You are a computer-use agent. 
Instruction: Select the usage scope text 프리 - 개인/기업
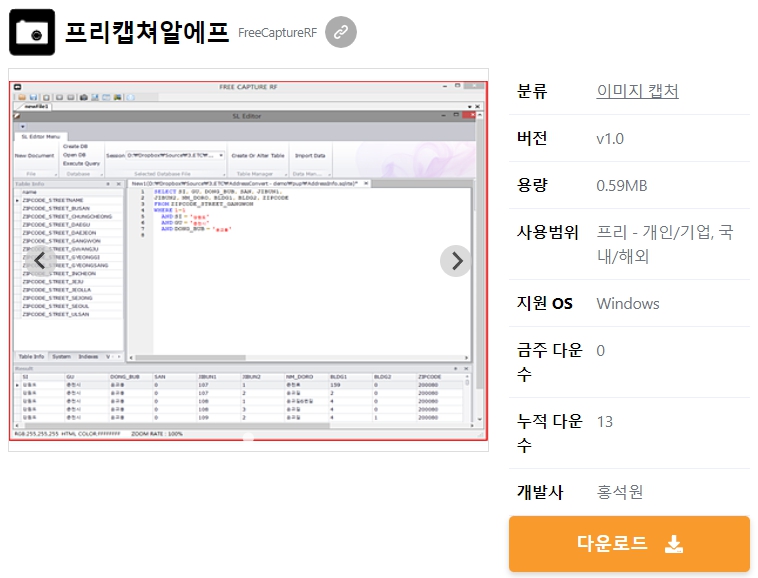tap(655, 232)
